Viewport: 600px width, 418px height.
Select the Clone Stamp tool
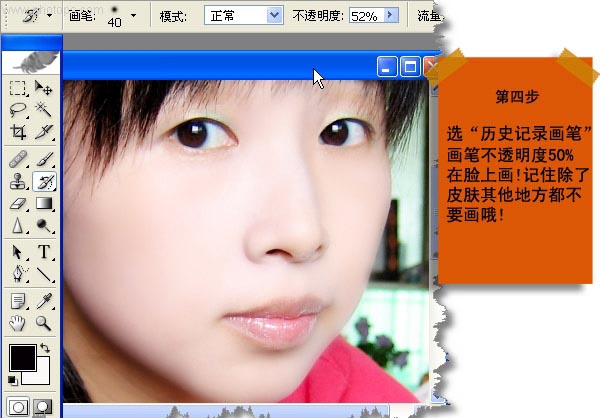[x=18, y=181]
